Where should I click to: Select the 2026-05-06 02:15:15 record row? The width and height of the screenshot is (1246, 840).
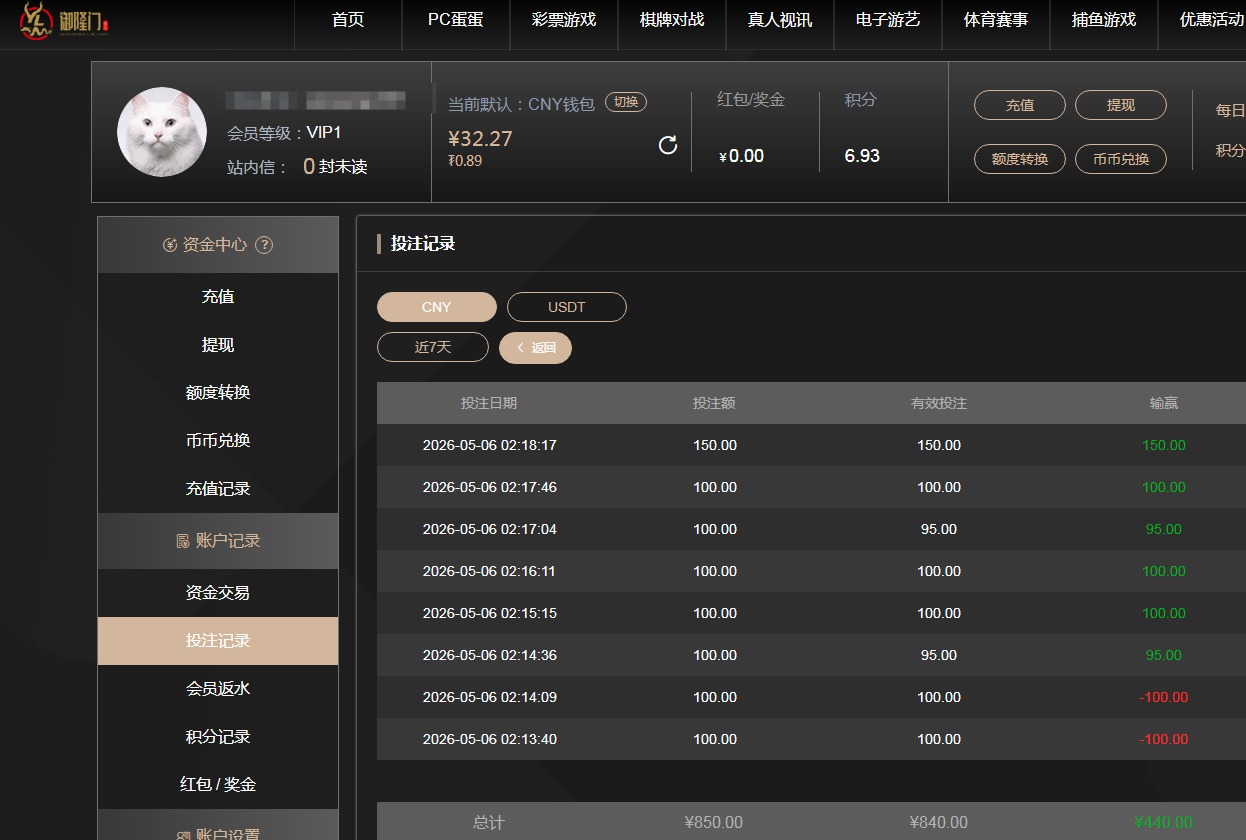(x=811, y=613)
